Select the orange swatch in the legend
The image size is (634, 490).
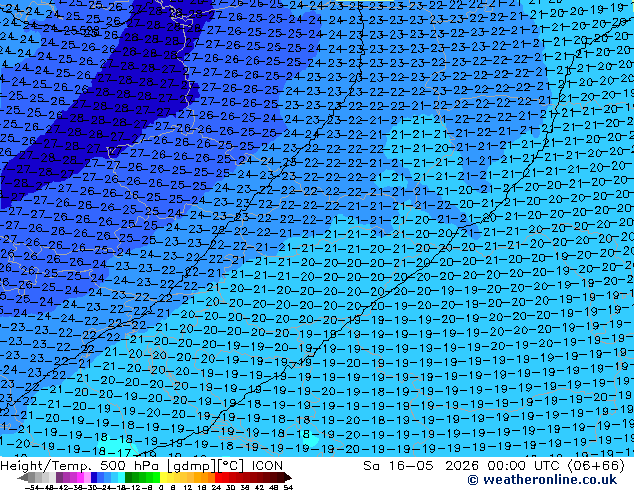tap(205, 477)
